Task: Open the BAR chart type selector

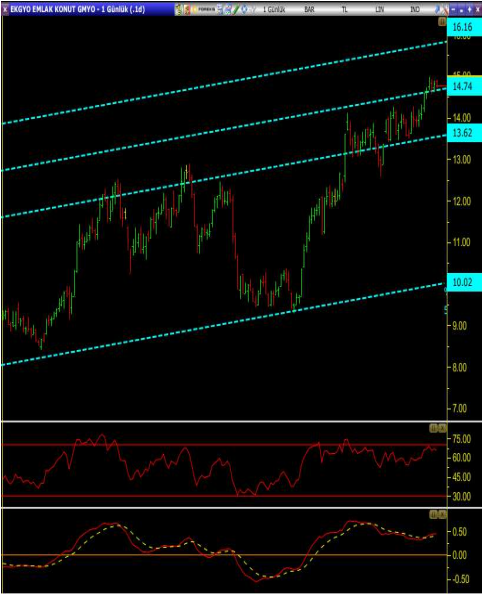Action: pyautogui.click(x=309, y=9)
